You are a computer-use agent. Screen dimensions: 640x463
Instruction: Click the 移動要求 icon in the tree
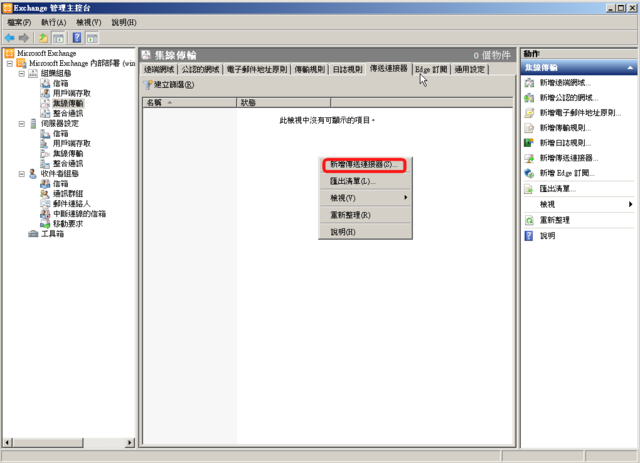(45, 224)
